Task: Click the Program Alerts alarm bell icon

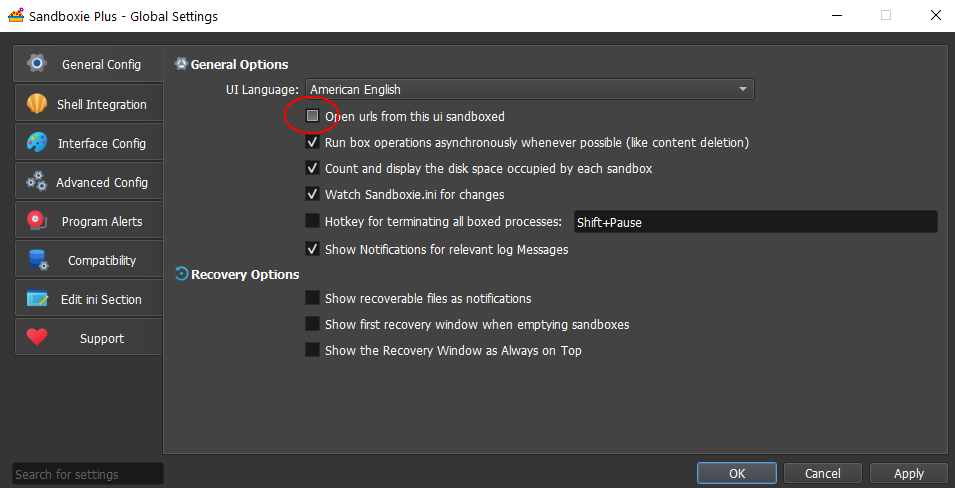Action: (x=37, y=221)
